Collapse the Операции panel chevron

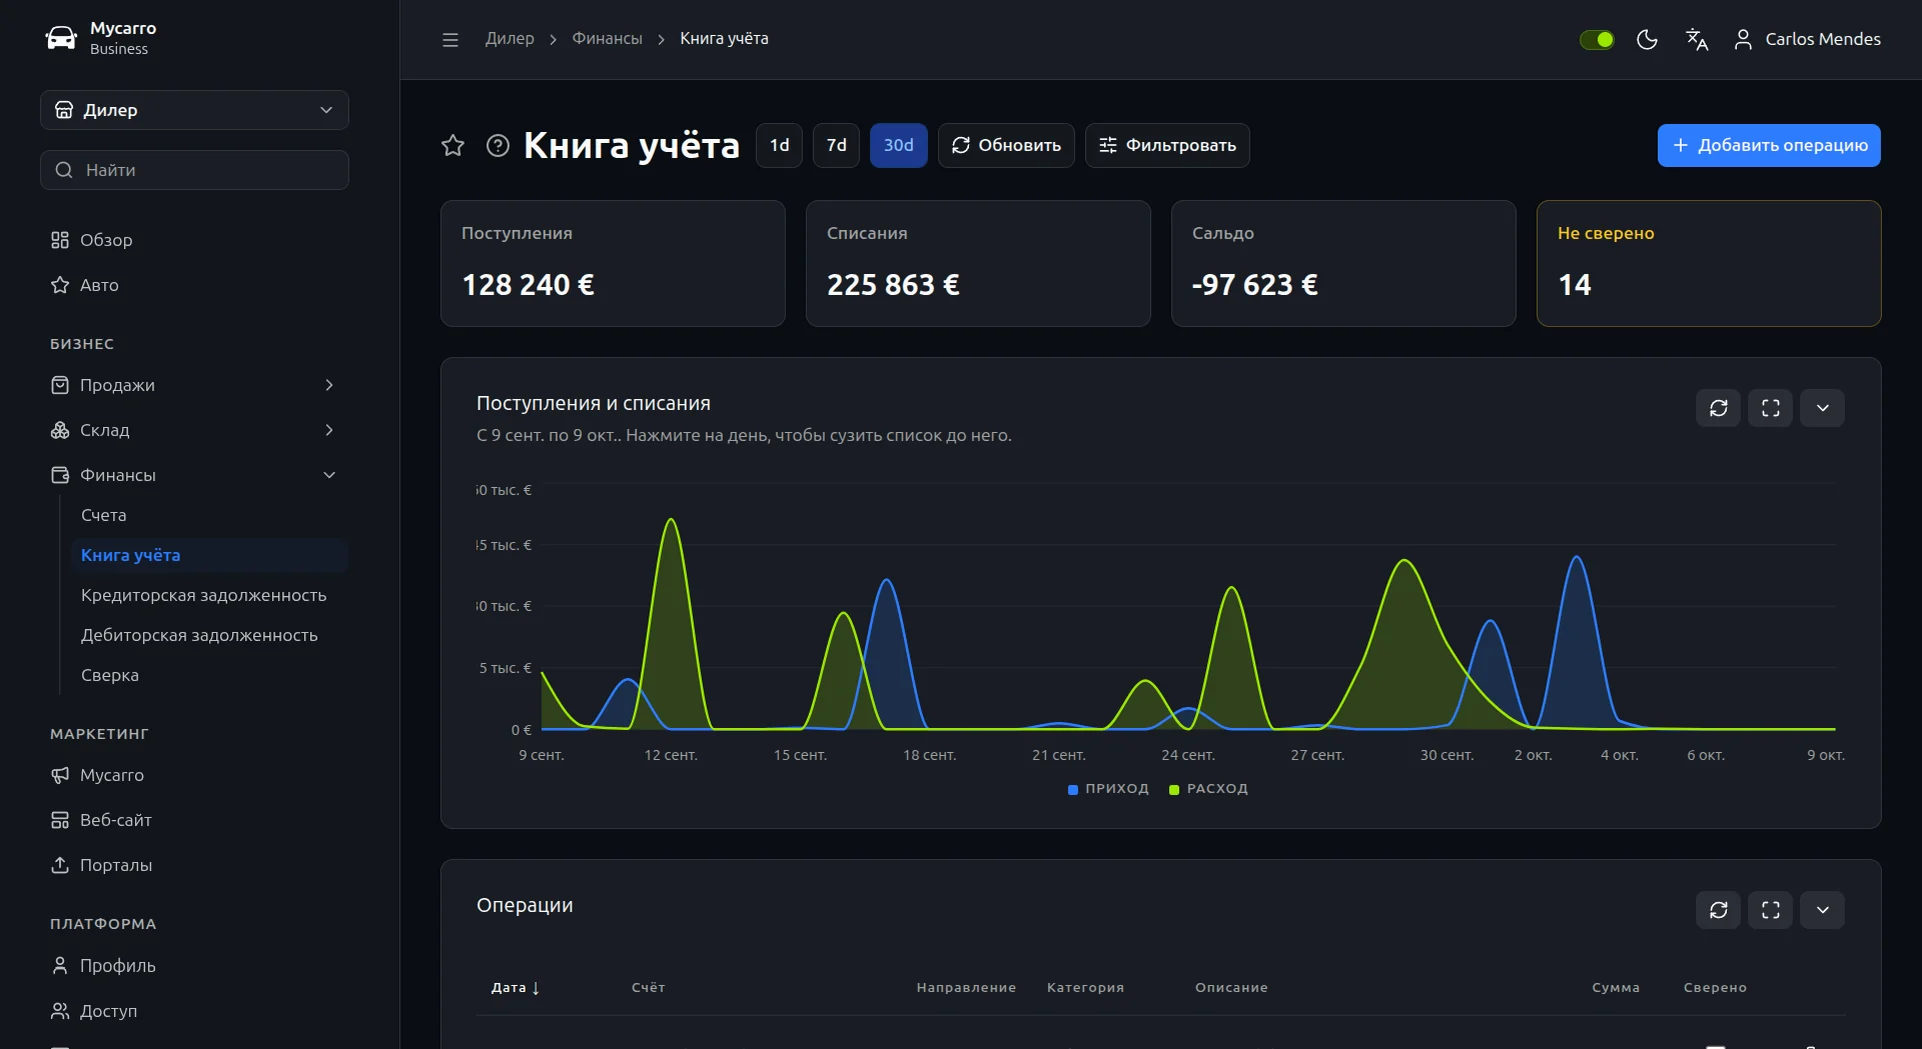1823,910
